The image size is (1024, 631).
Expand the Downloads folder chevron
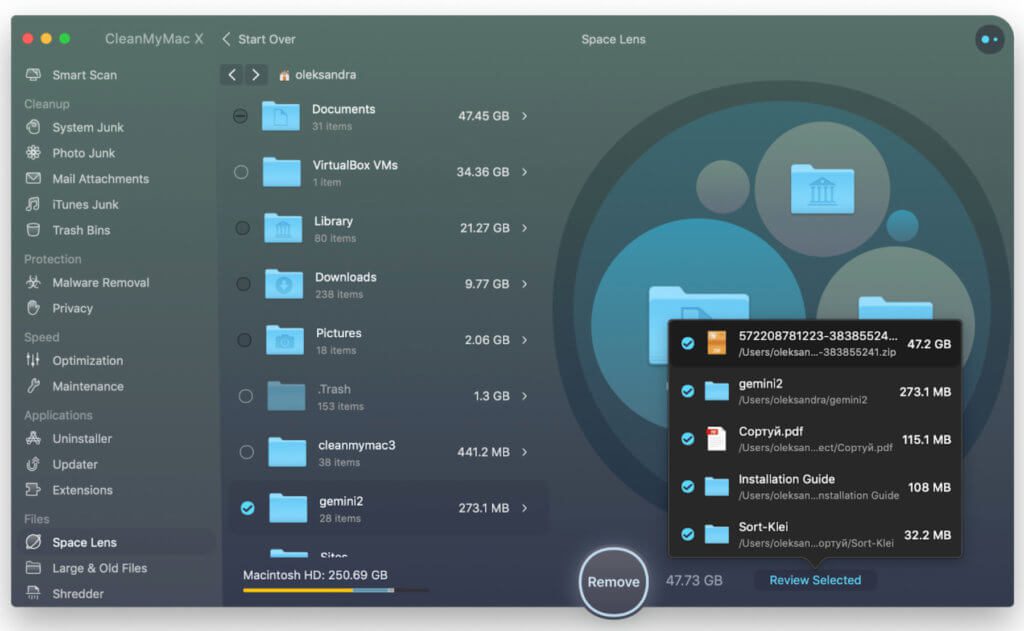[x=524, y=284]
